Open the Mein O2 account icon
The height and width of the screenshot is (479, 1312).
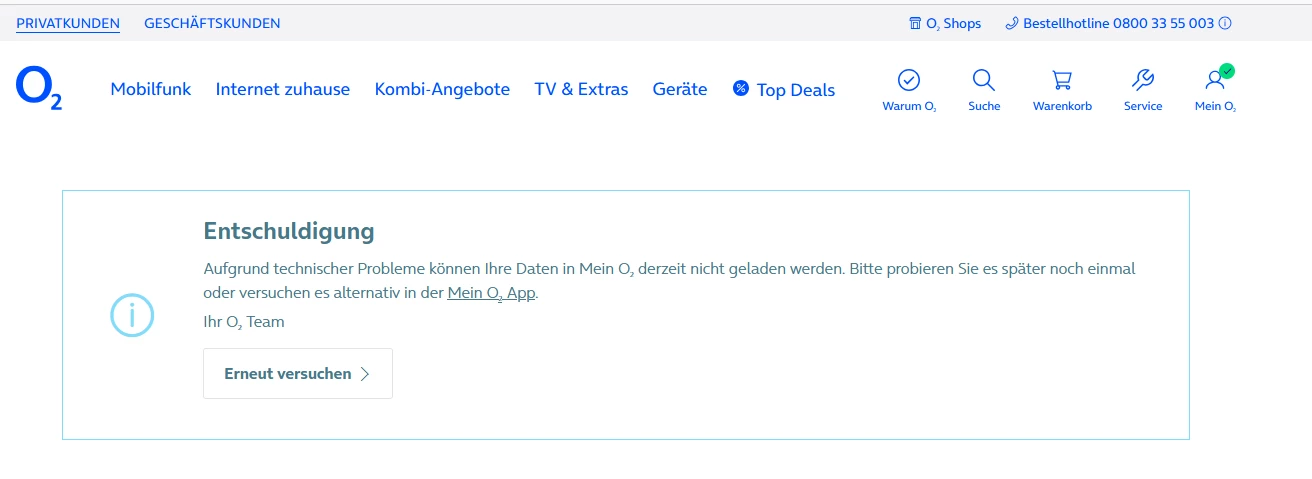pos(1215,81)
